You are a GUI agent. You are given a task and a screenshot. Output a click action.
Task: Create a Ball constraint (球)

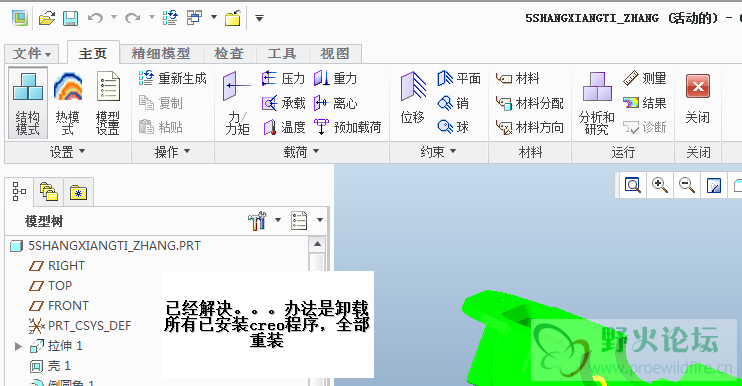click(x=453, y=127)
